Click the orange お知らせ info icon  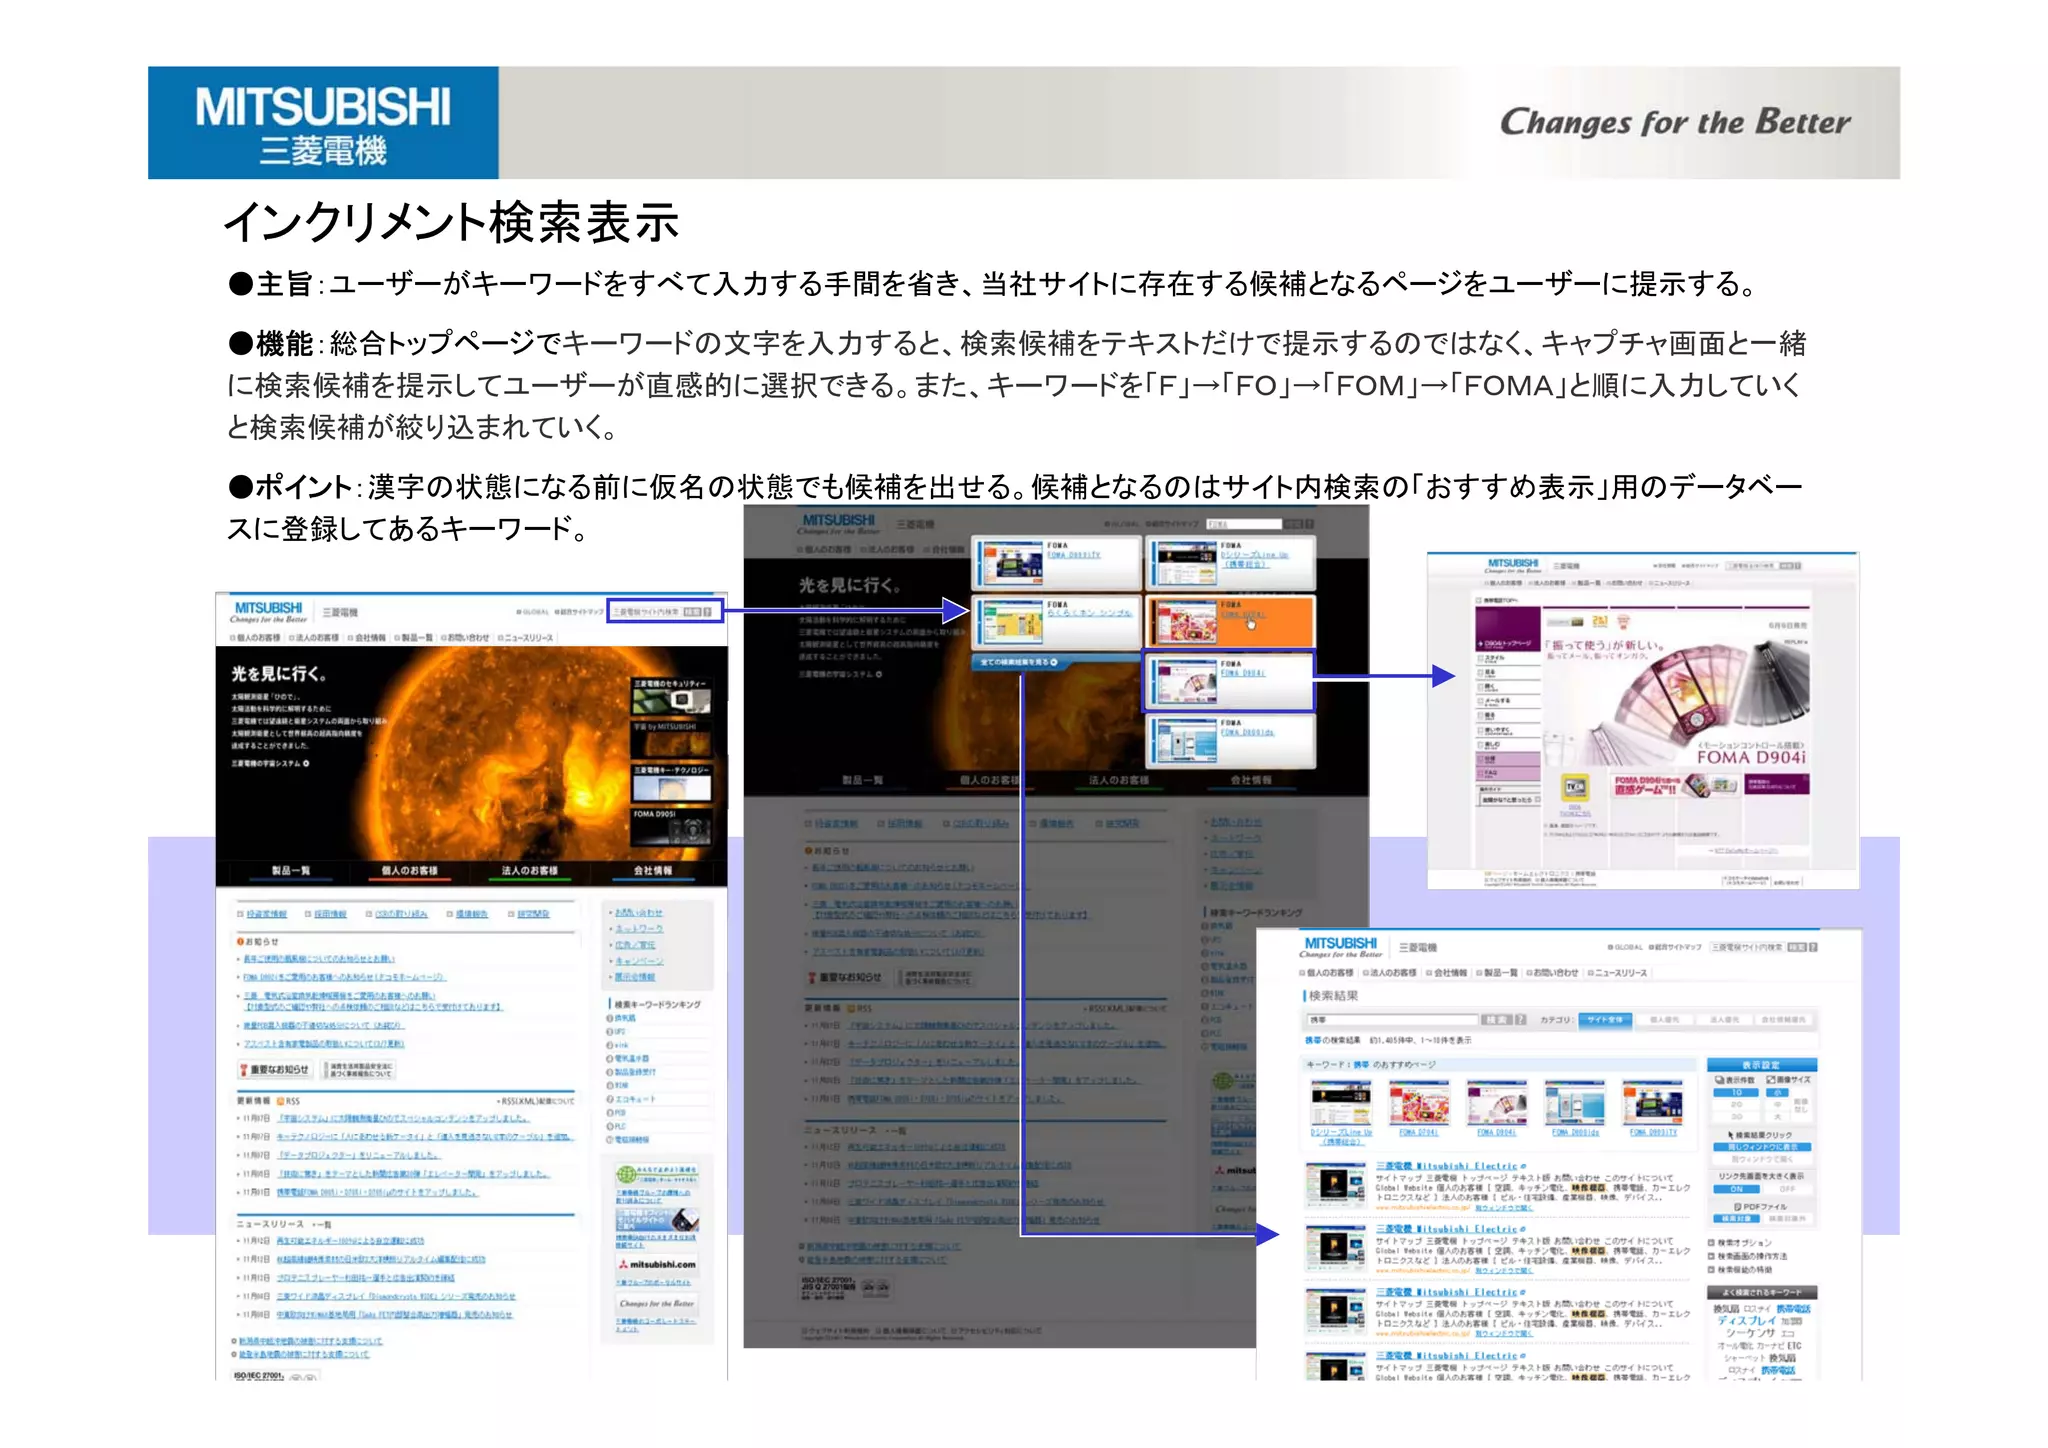(x=241, y=941)
